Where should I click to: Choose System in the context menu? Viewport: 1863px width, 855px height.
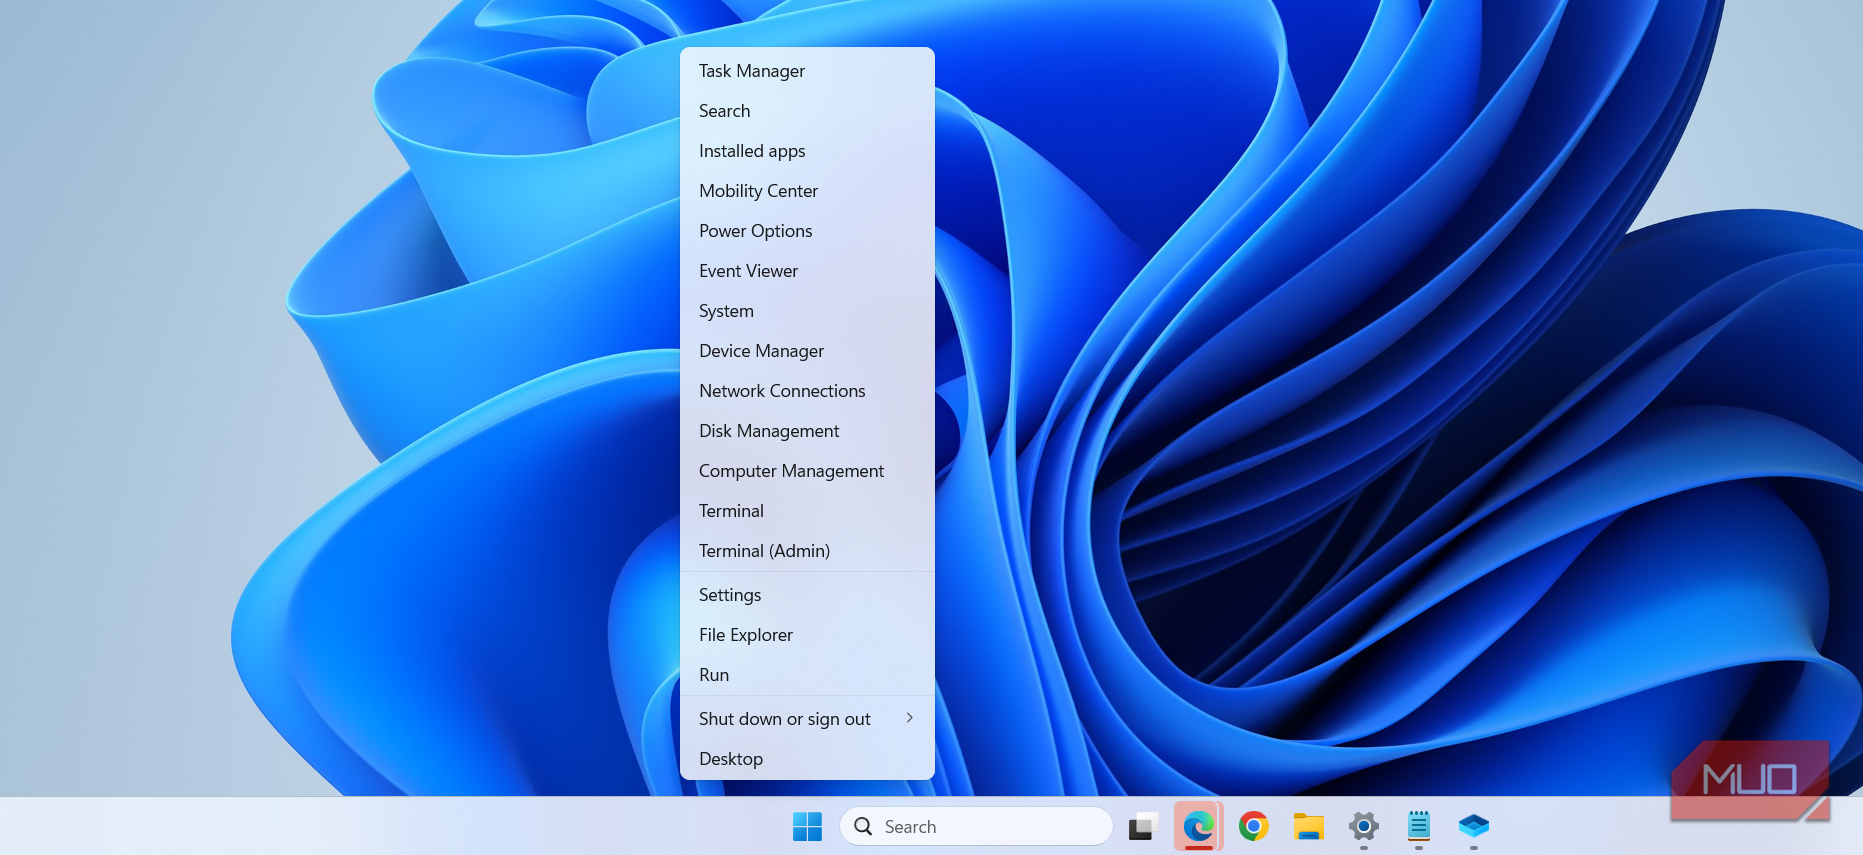pos(807,311)
